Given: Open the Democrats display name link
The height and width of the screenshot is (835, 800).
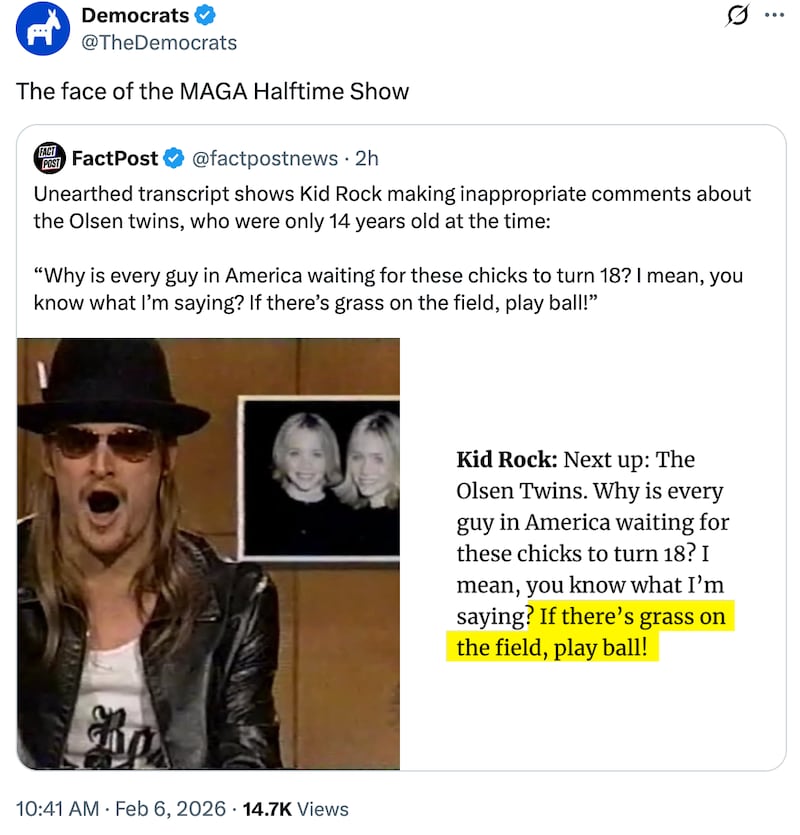Looking at the screenshot, I should coord(135,16).
